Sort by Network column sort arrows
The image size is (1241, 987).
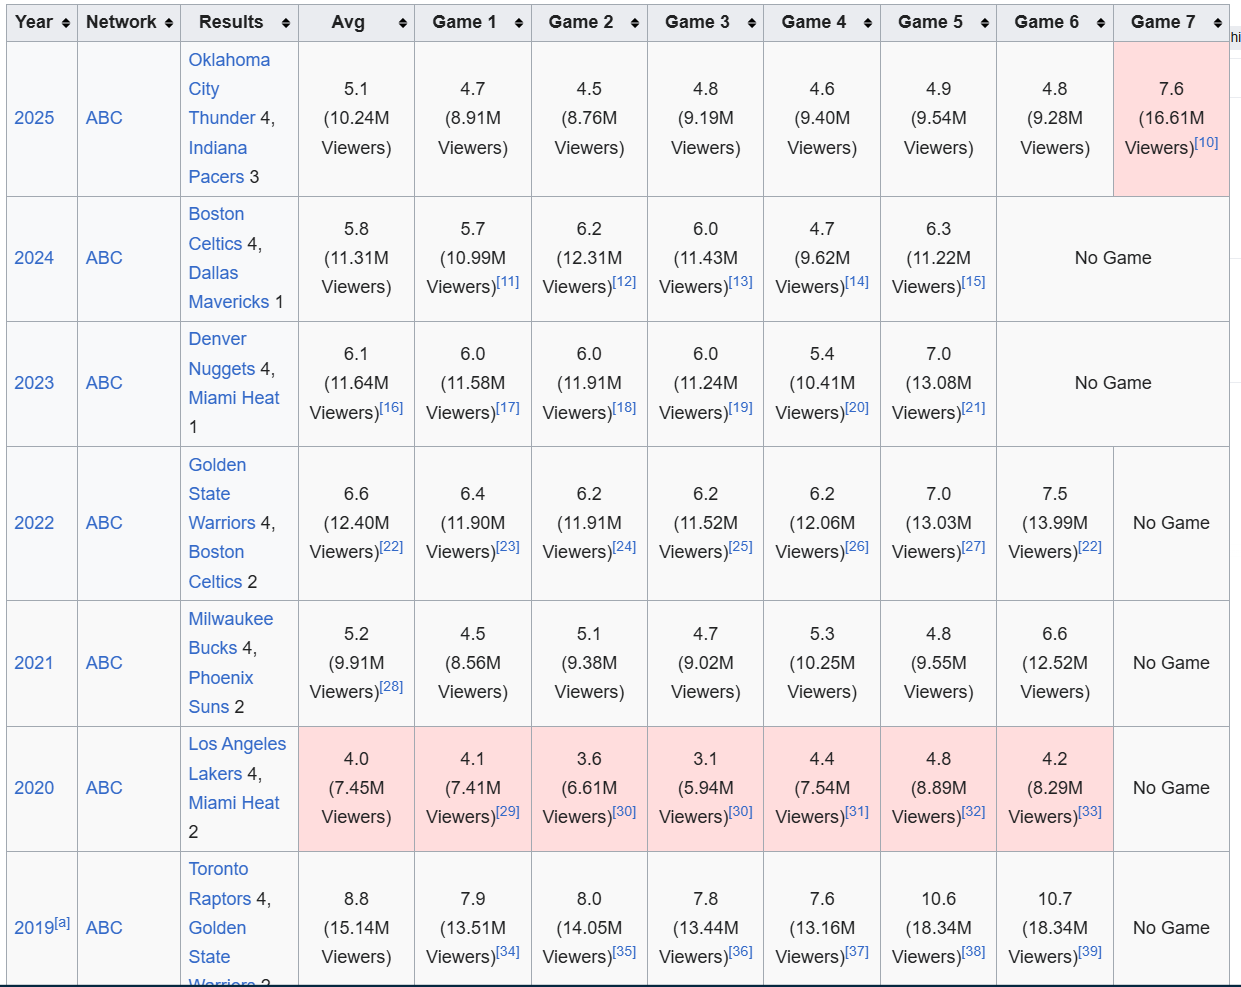coord(169,23)
